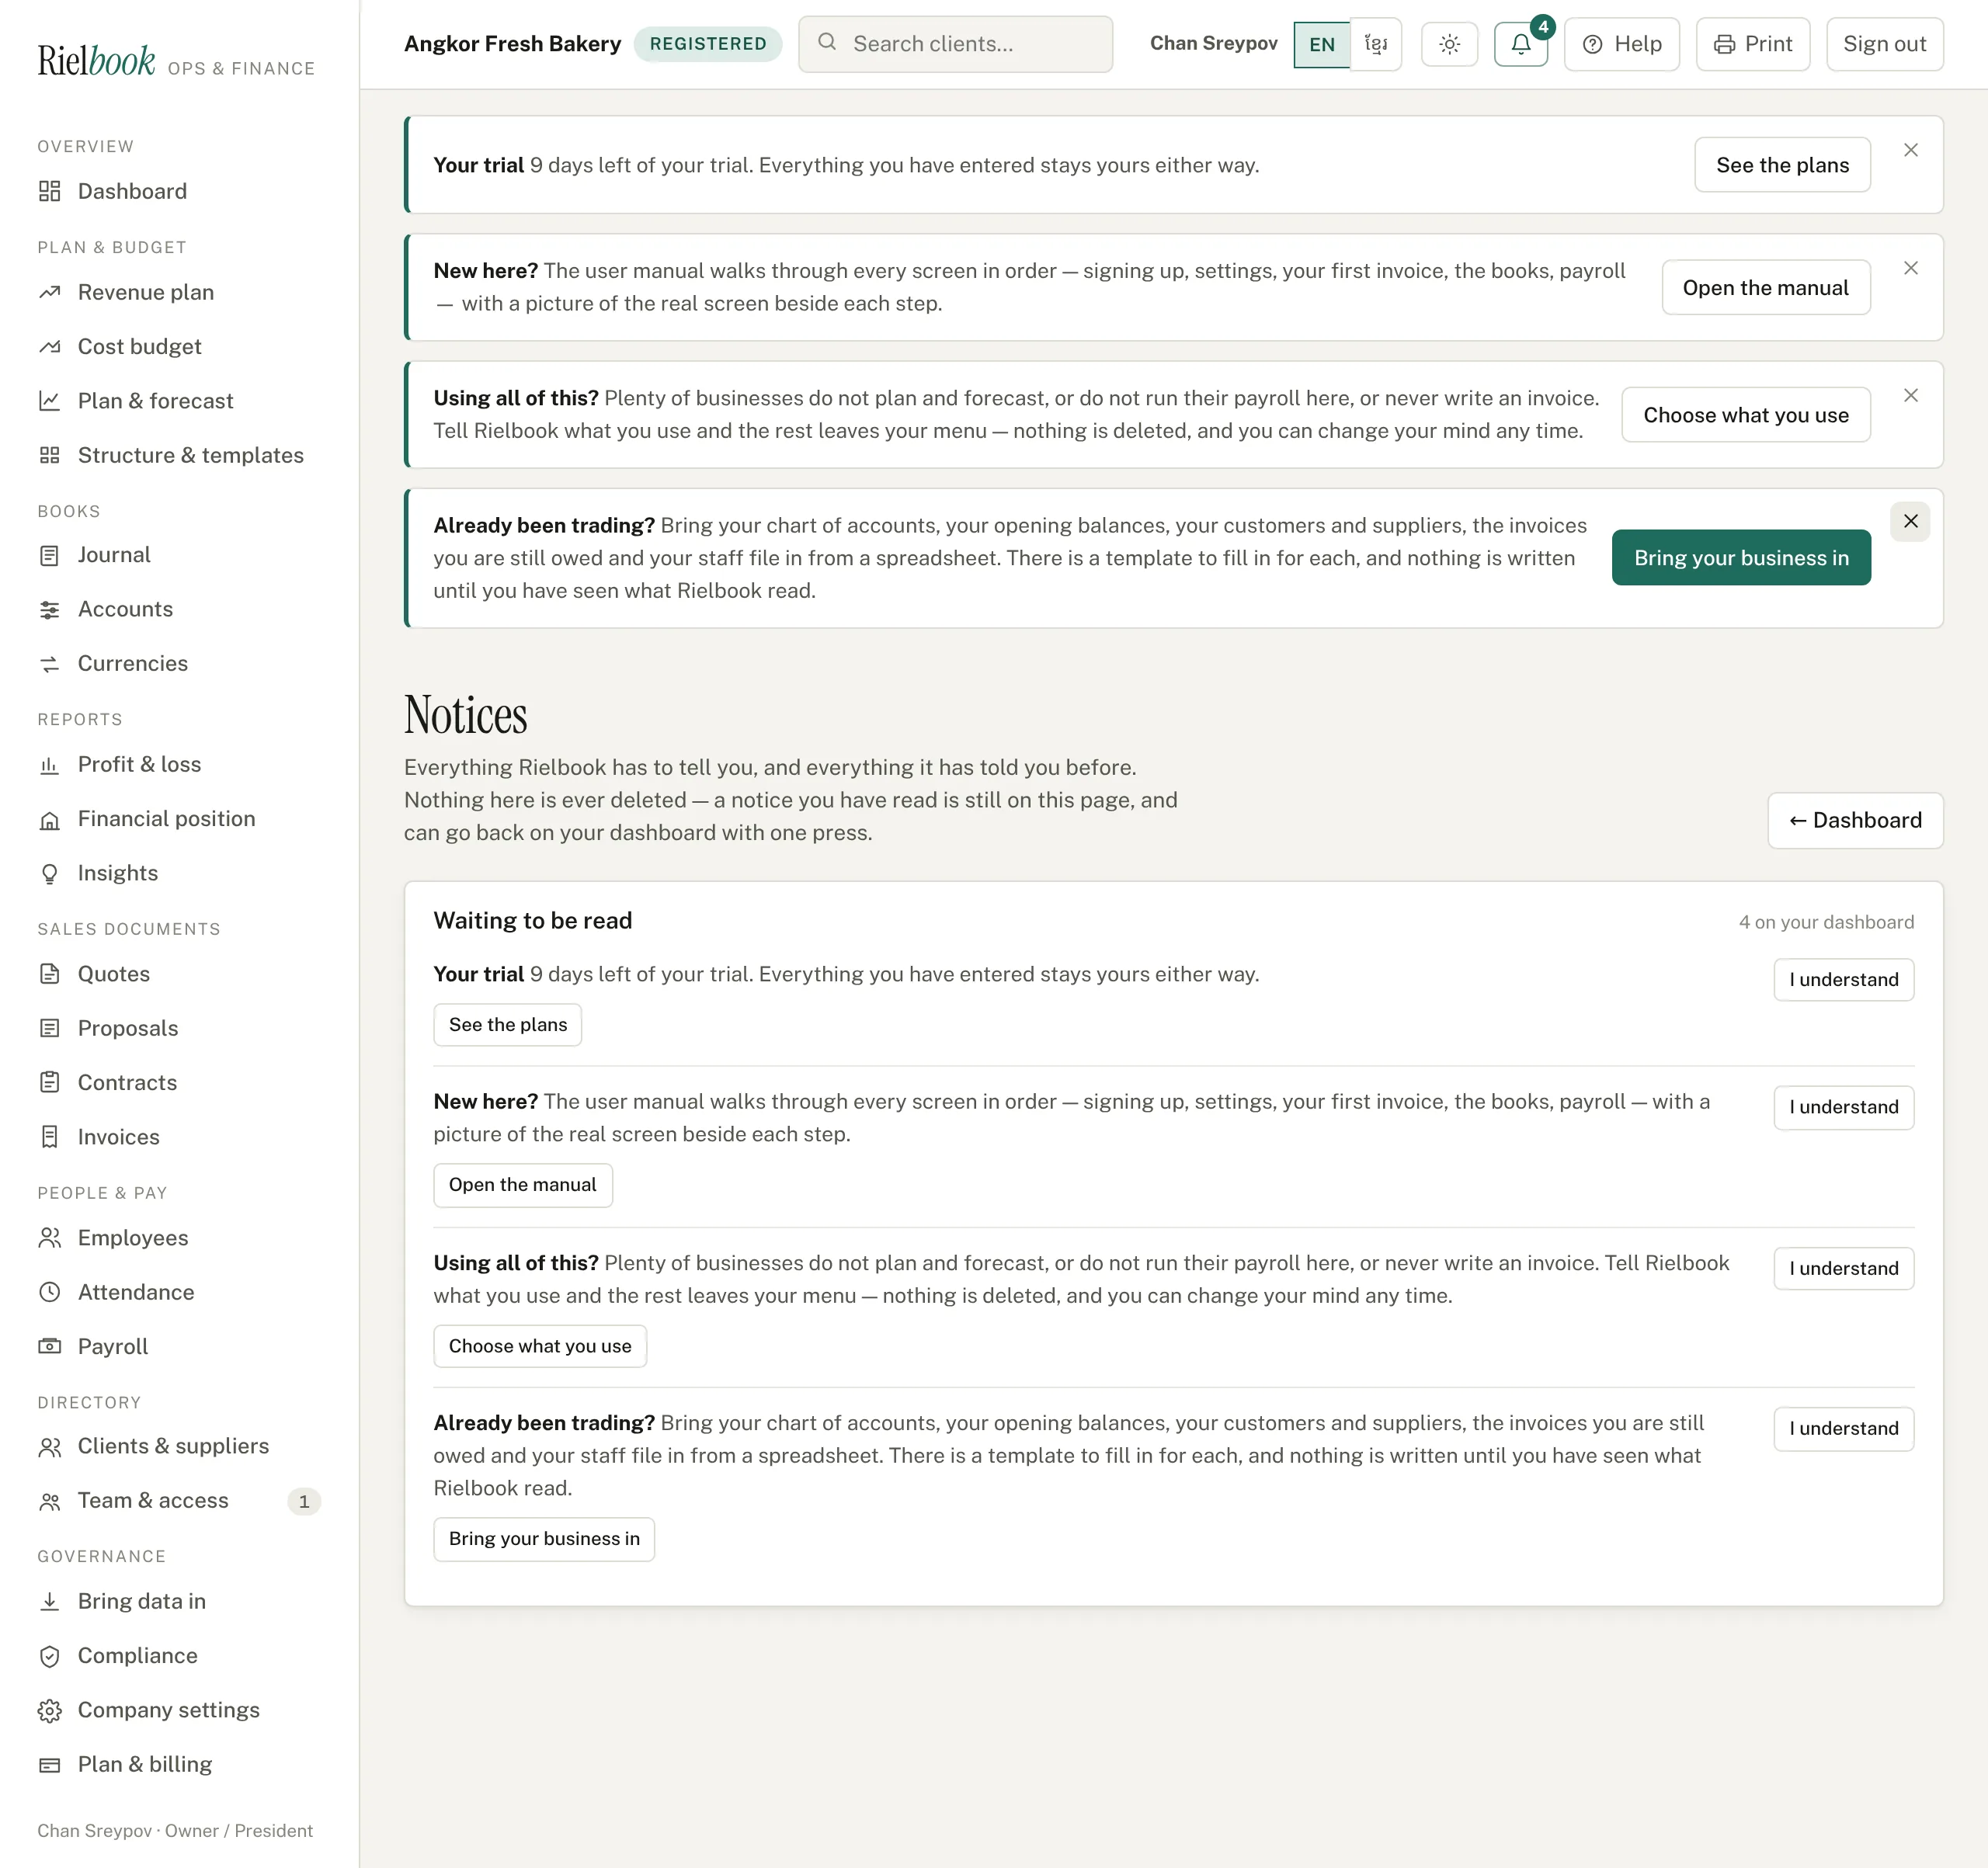Open Financial position report
The width and height of the screenshot is (1988, 1868).
point(179,819)
